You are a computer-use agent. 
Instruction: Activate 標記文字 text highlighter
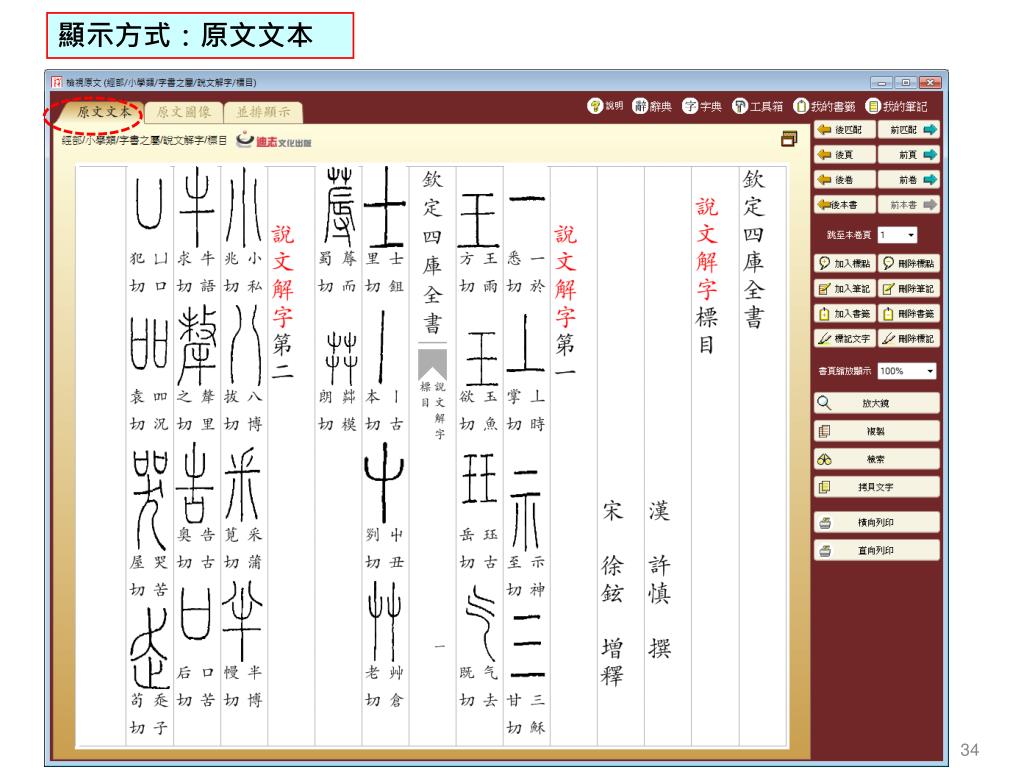(844, 339)
